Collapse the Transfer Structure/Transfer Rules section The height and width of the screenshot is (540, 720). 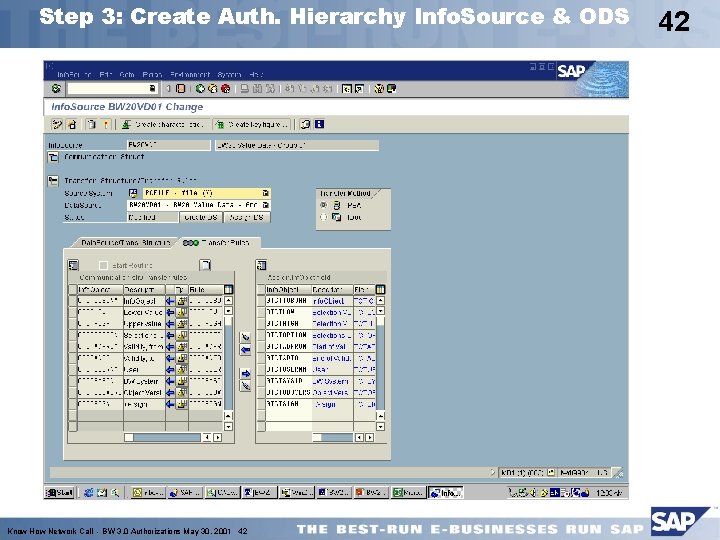tap(53, 180)
